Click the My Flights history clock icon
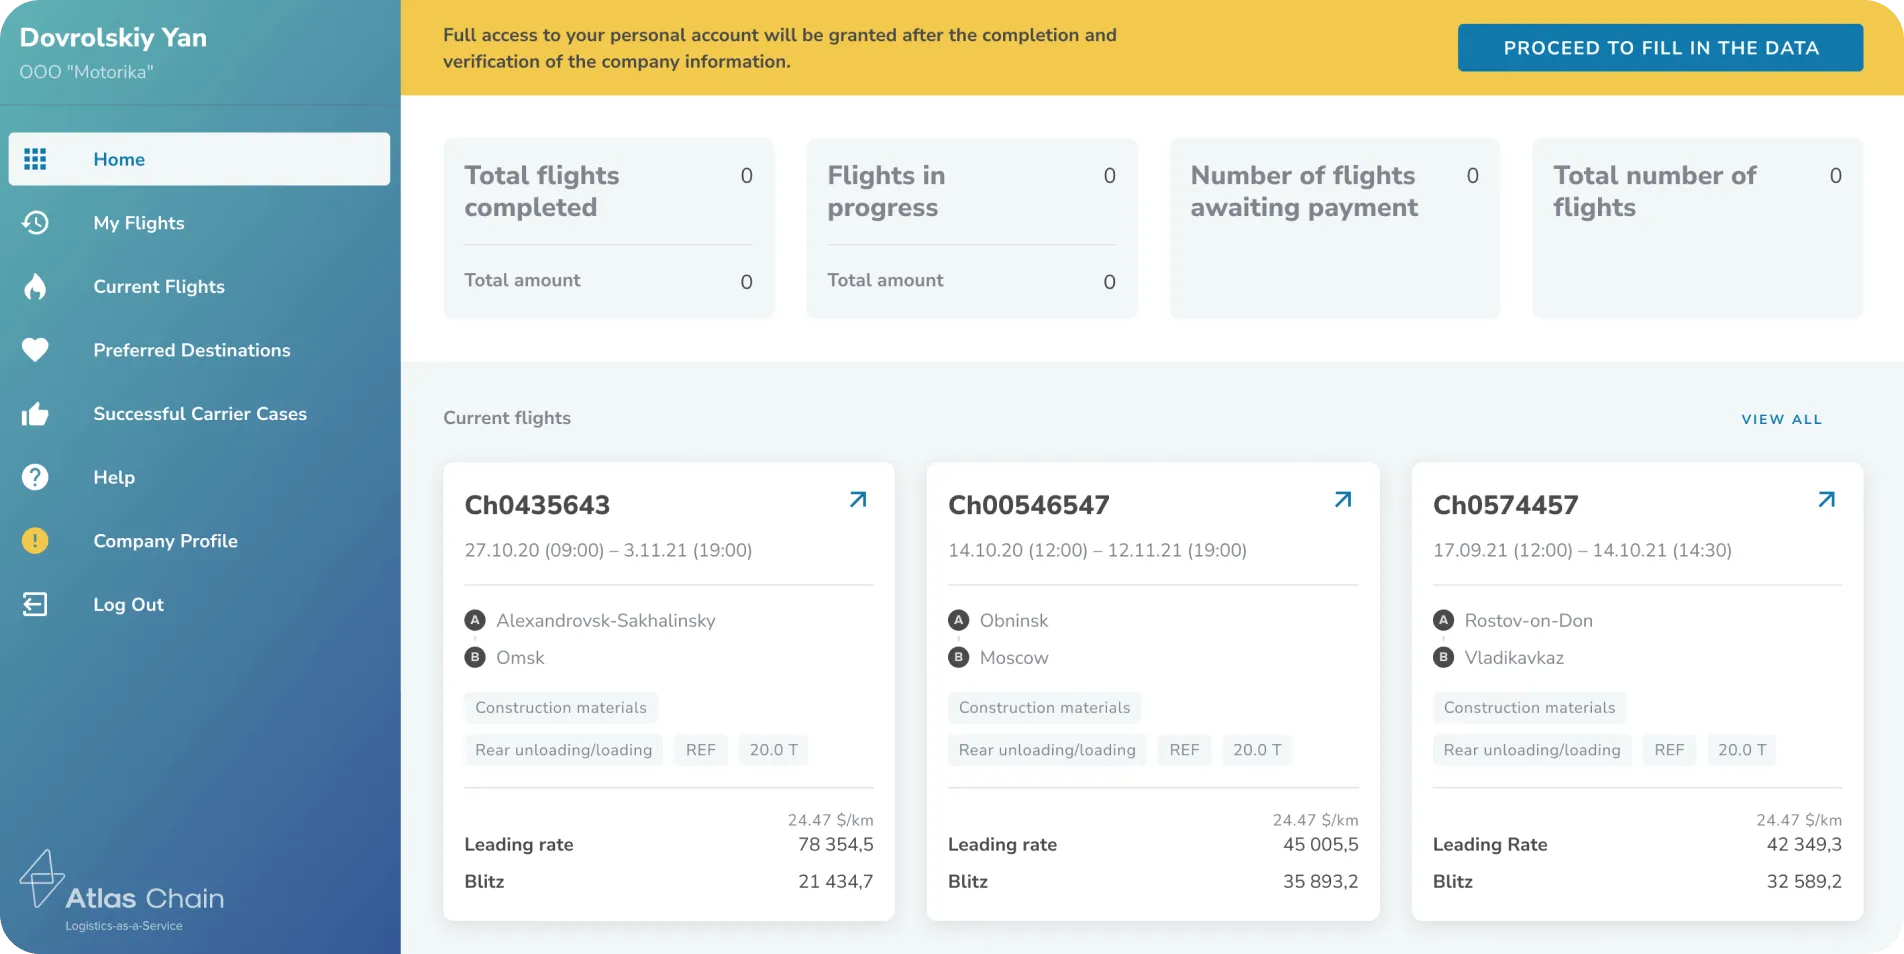This screenshot has width=1904, height=954. tap(36, 223)
